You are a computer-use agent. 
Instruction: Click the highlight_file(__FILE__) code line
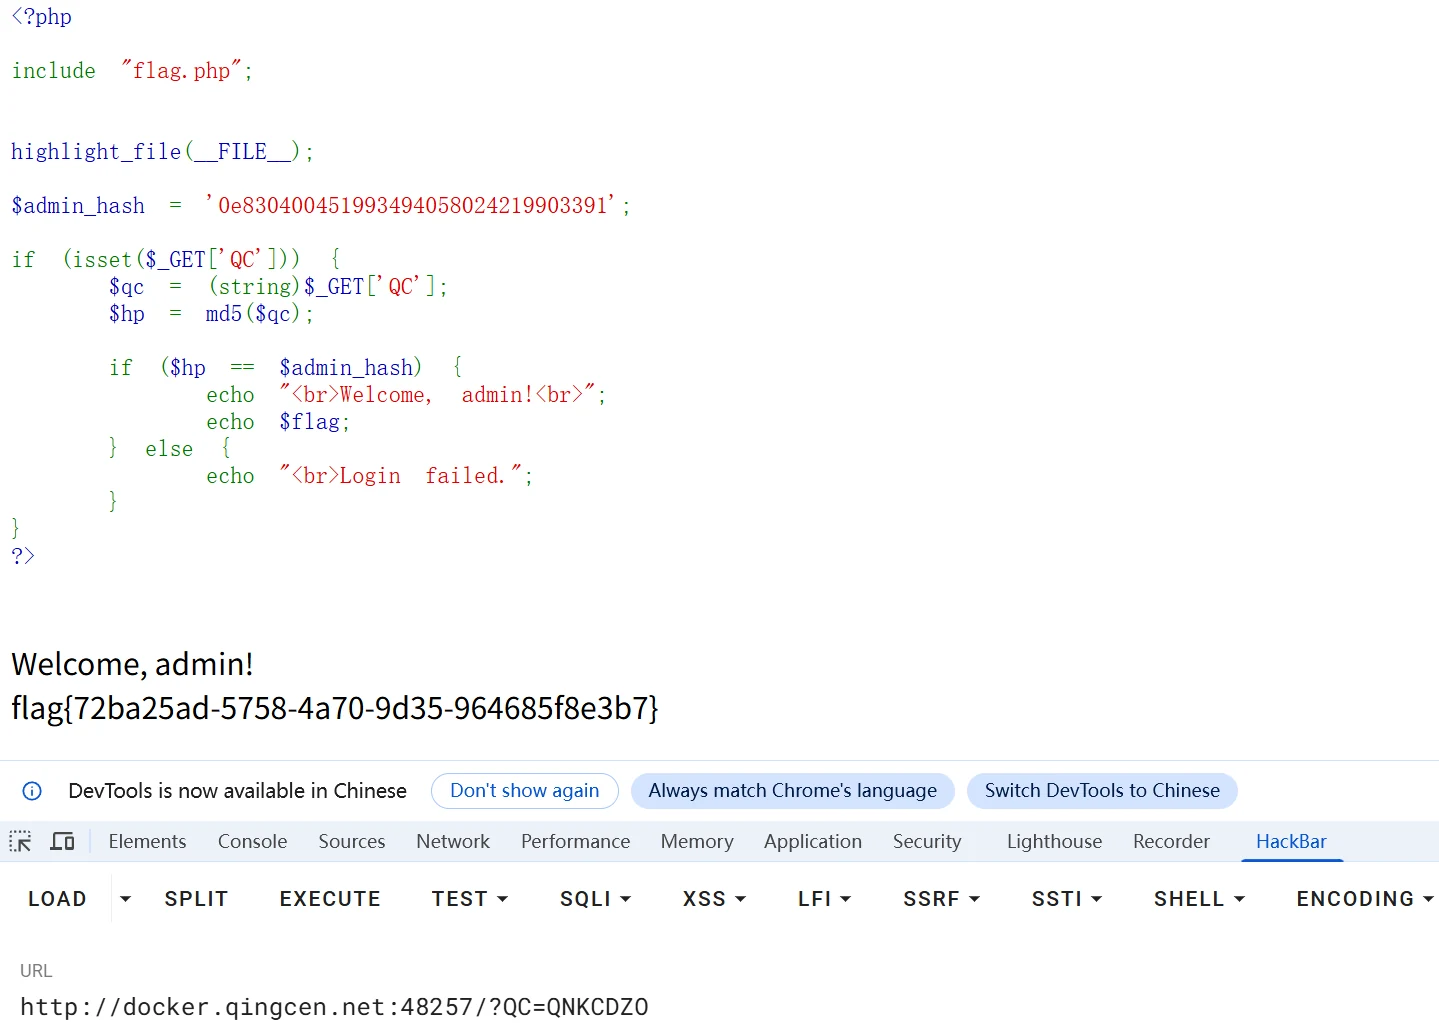click(x=162, y=152)
